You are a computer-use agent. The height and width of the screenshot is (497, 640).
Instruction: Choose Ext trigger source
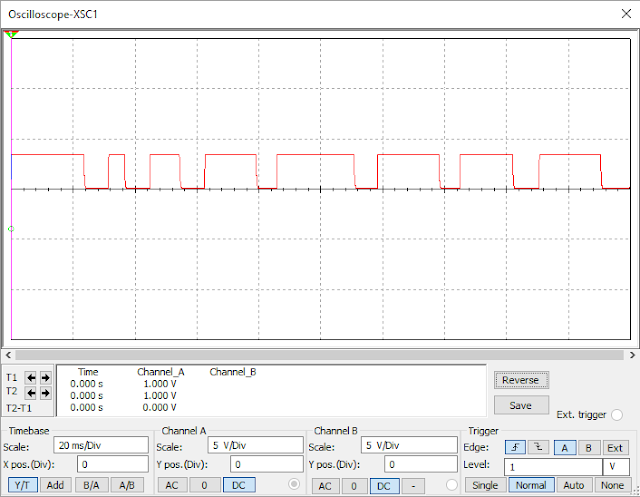(x=615, y=448)
